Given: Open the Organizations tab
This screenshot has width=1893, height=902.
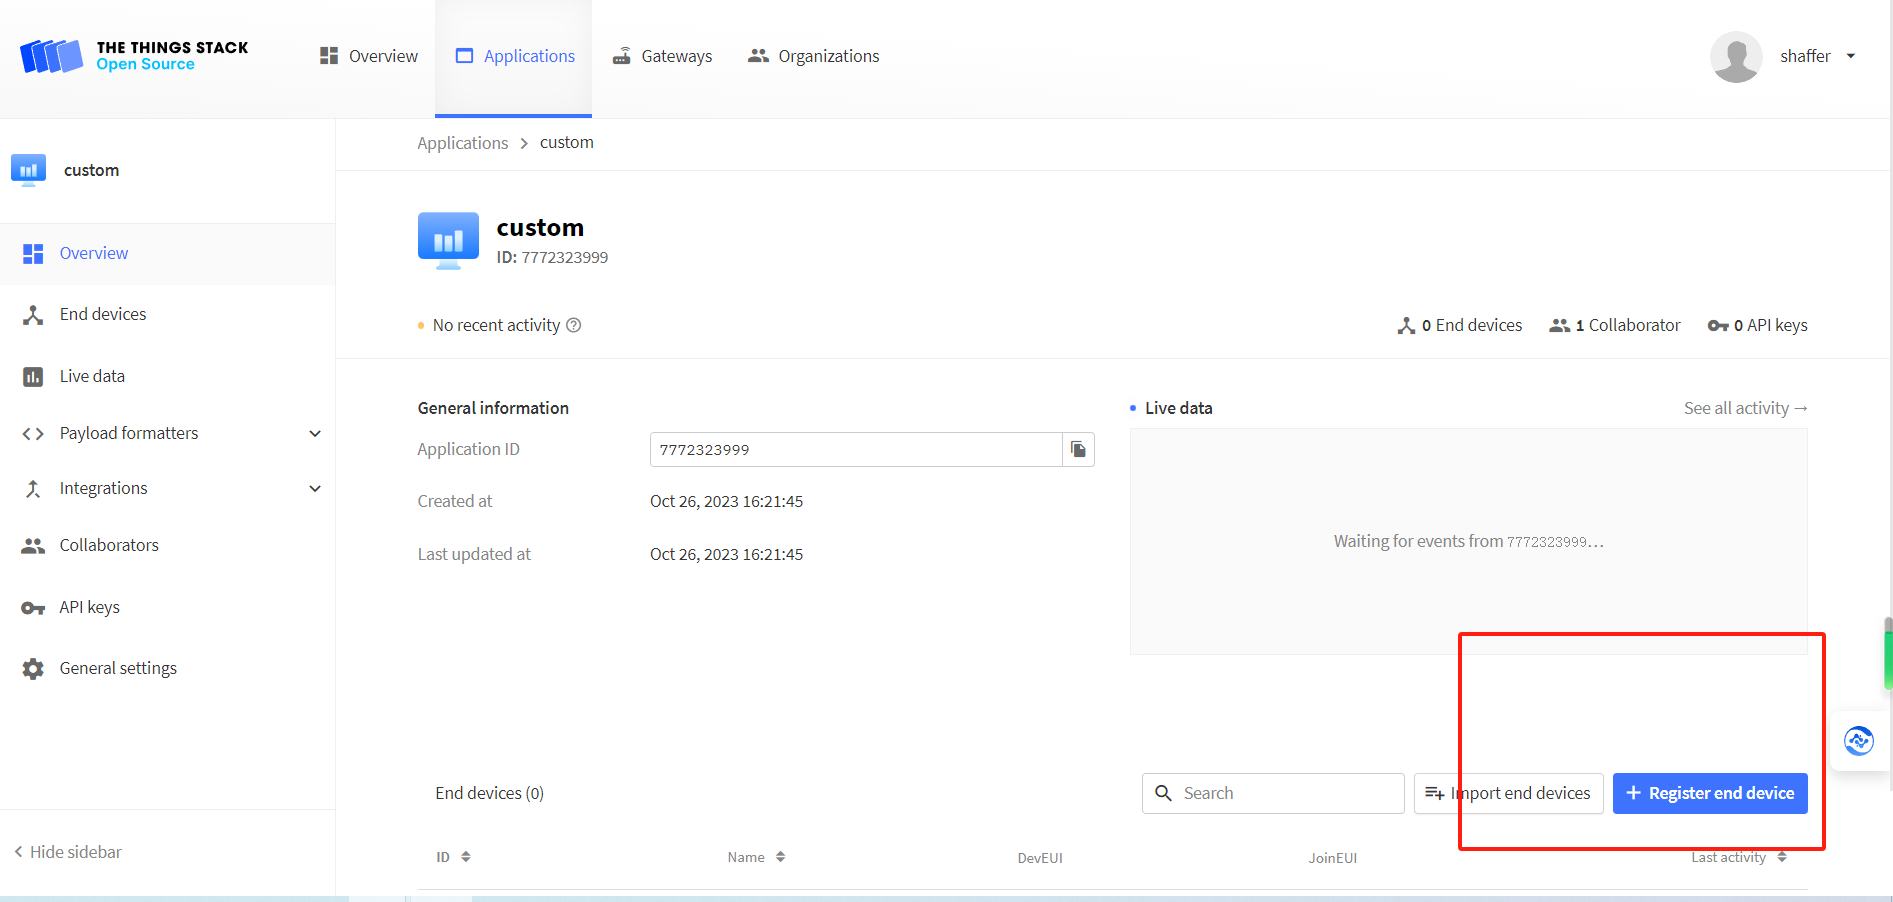Looking at the screenshot, I should click(x=814, y=56).
